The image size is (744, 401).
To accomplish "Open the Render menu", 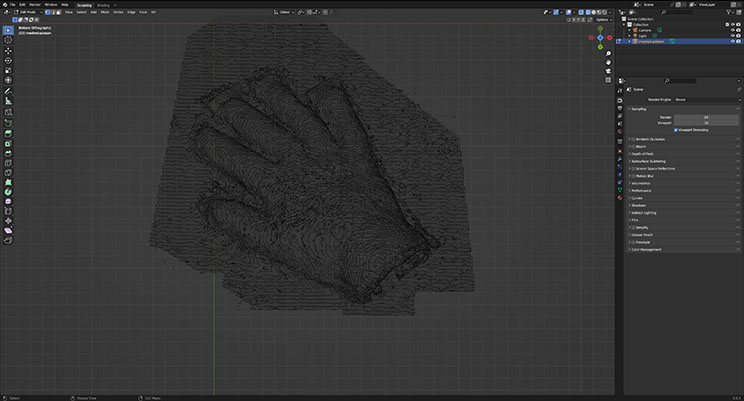I will tap(35, 4).
